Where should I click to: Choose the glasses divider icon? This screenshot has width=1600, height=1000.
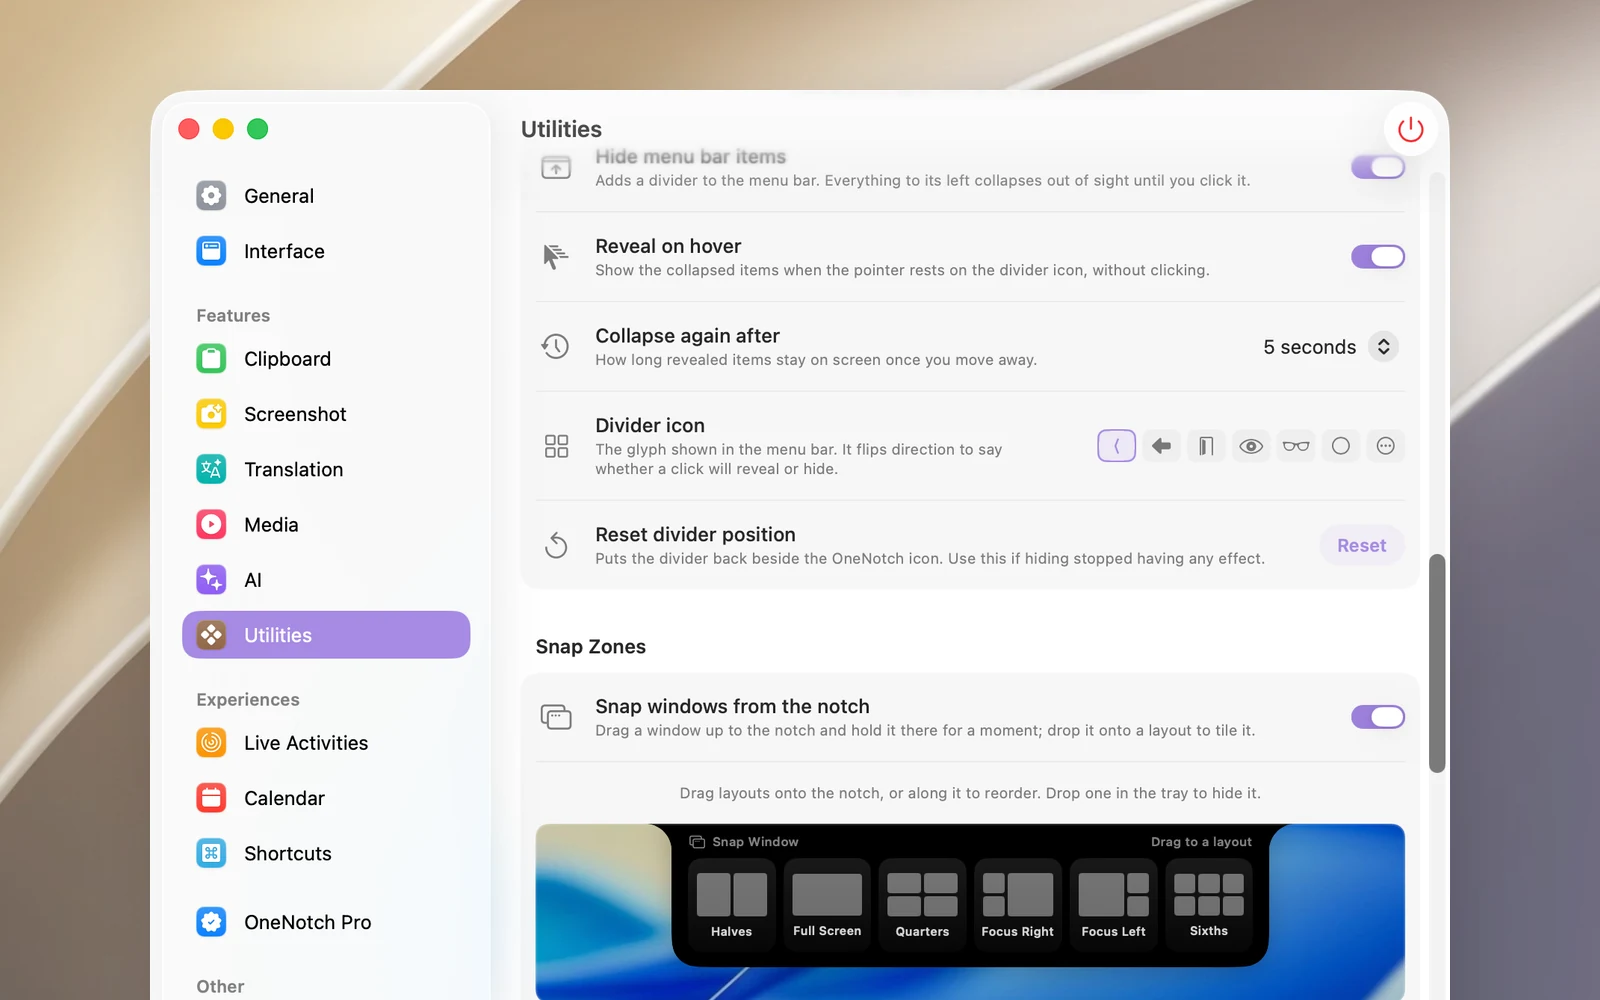(x=1296, y=446)
